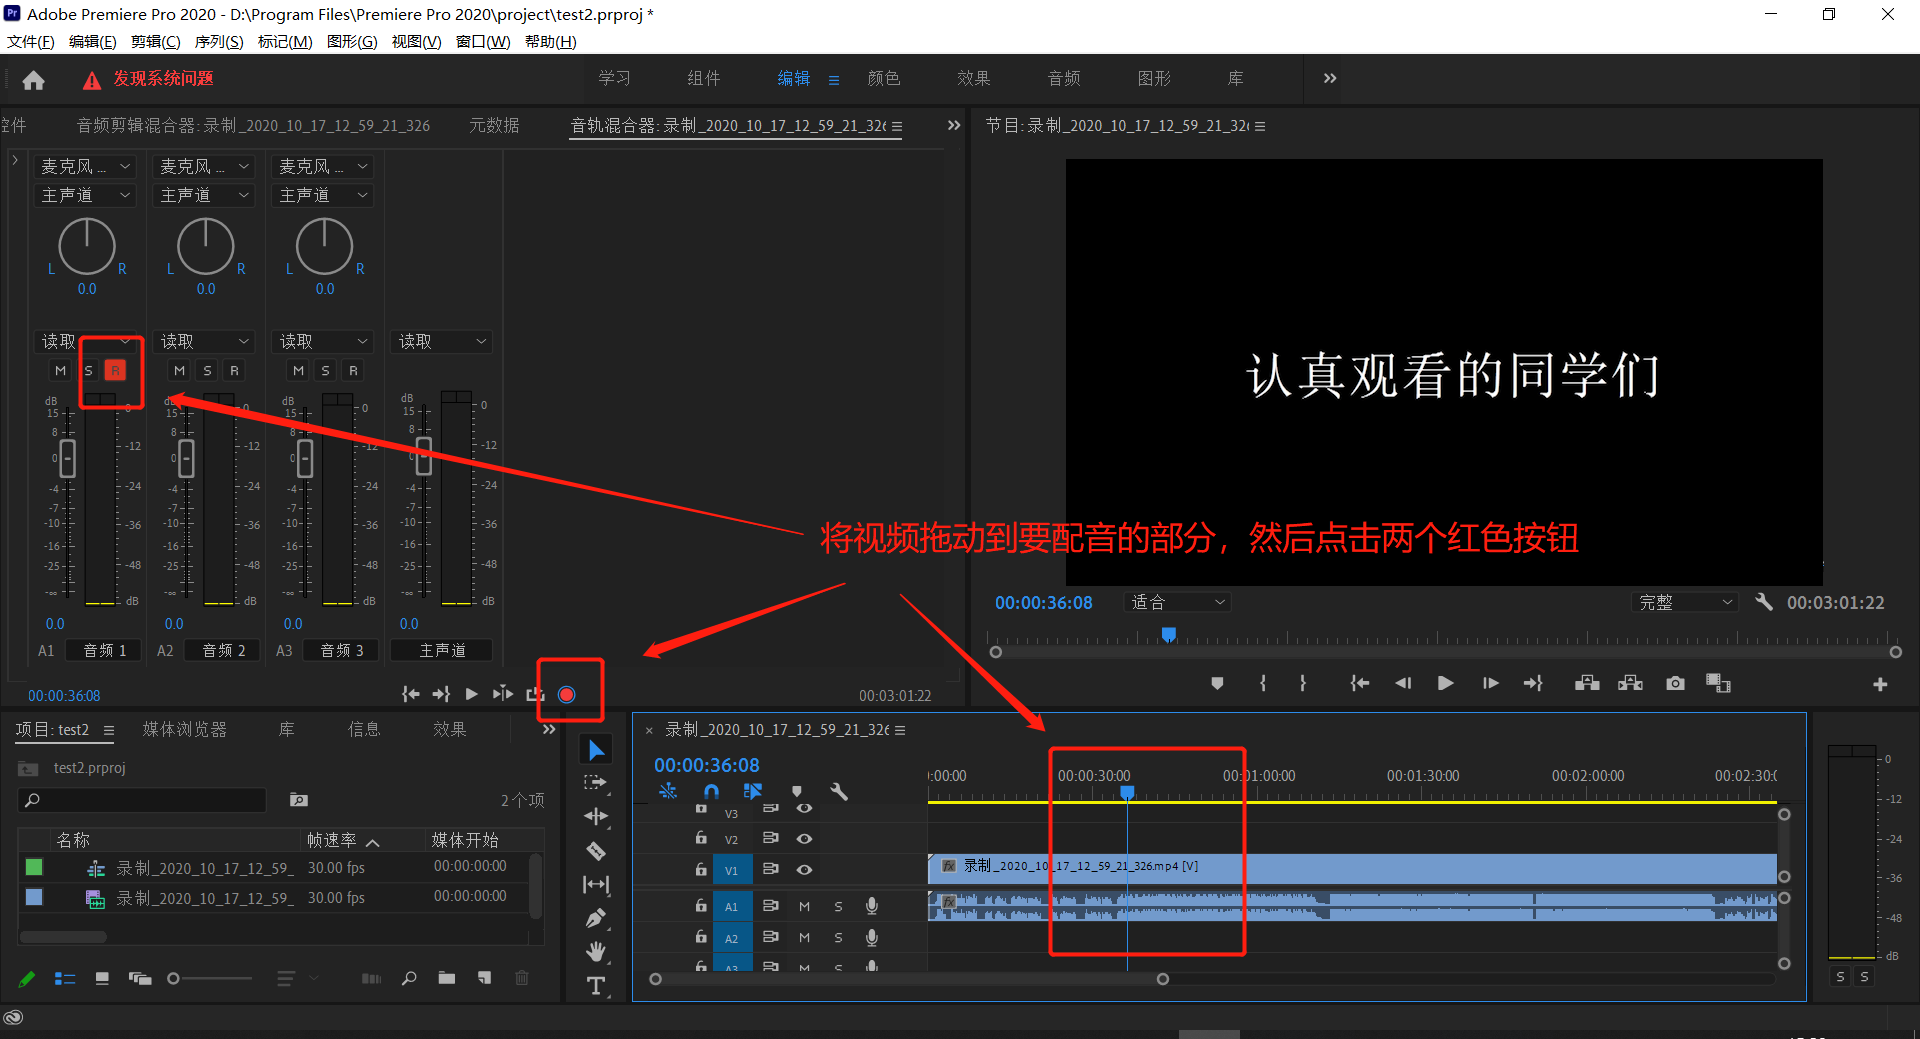Image resolution: width=1920 pixels, height=1039 pixels.
Task: Select the Hand tool
Action: (x=596, y=951)
